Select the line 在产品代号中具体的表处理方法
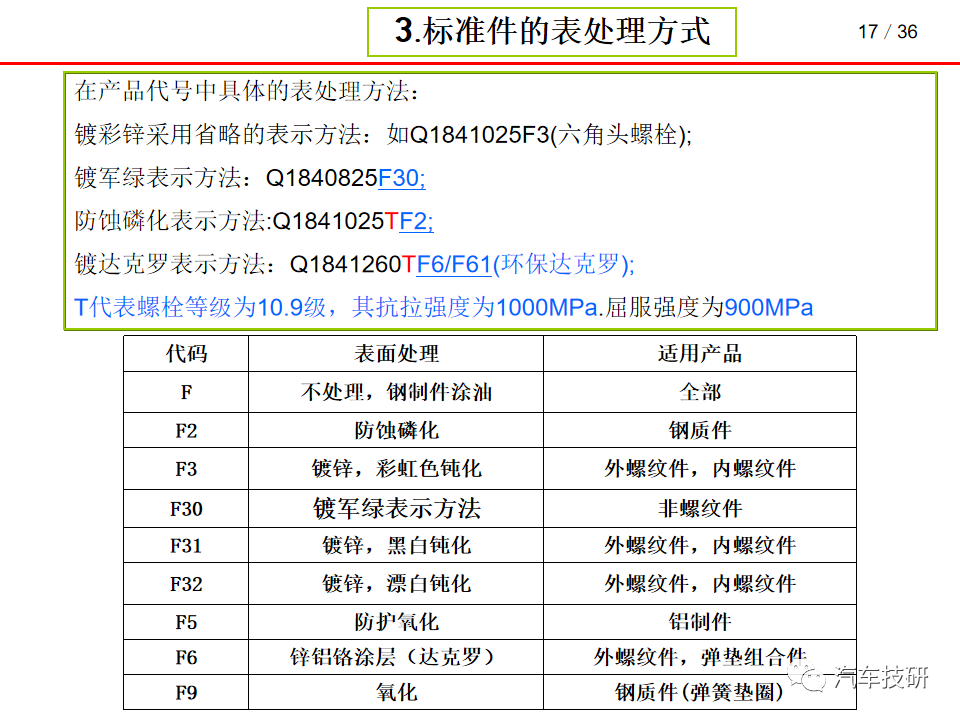The image size is (960, 720). (x=246, y=91)
